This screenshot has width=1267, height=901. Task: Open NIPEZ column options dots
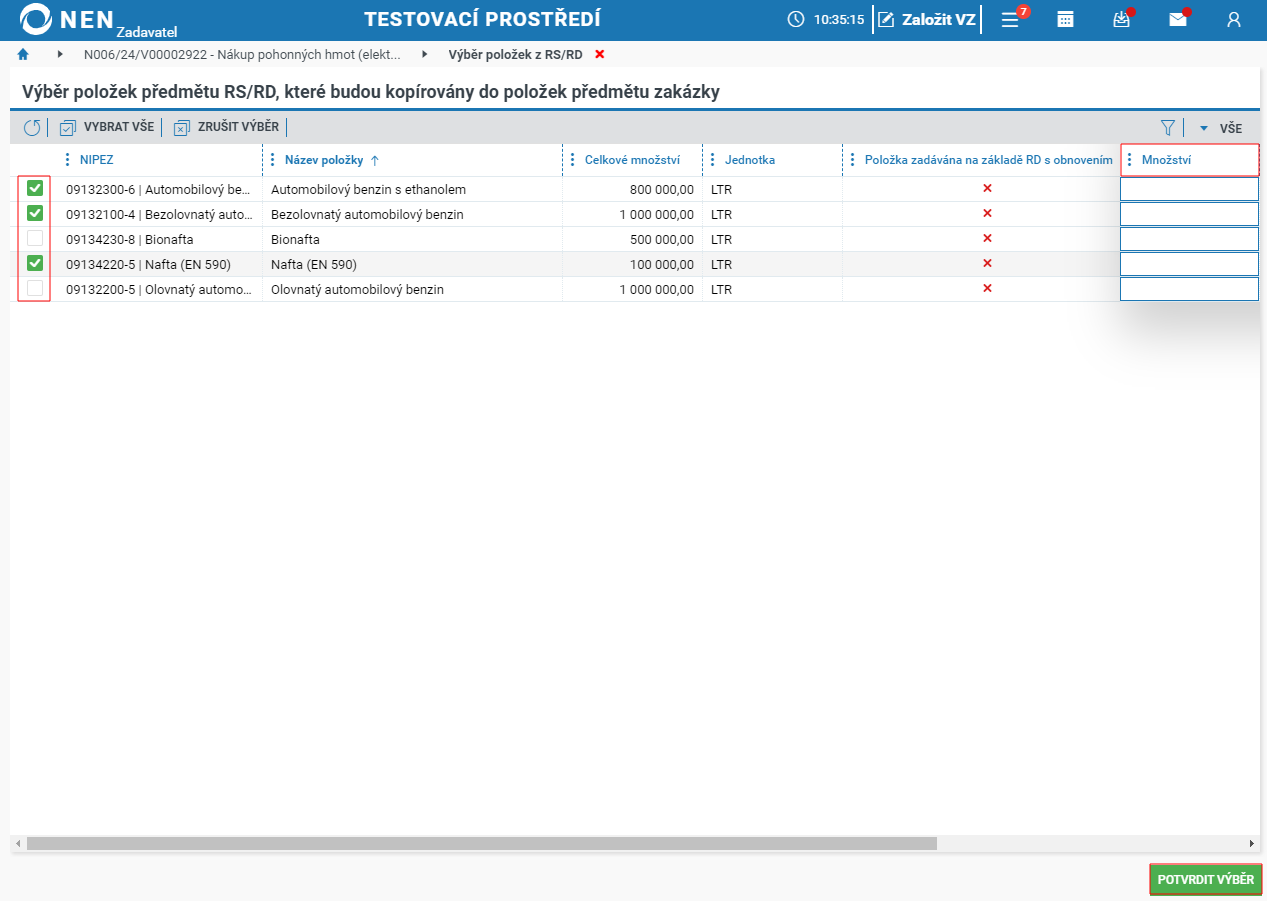[x=68, y=160]
